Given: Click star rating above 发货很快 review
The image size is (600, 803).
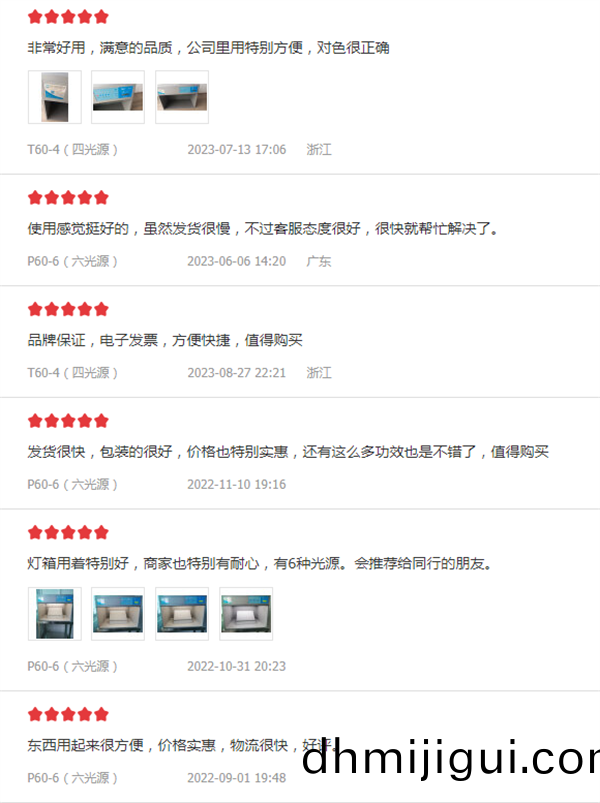Looking at the screenshot, I should click(68, 420).
